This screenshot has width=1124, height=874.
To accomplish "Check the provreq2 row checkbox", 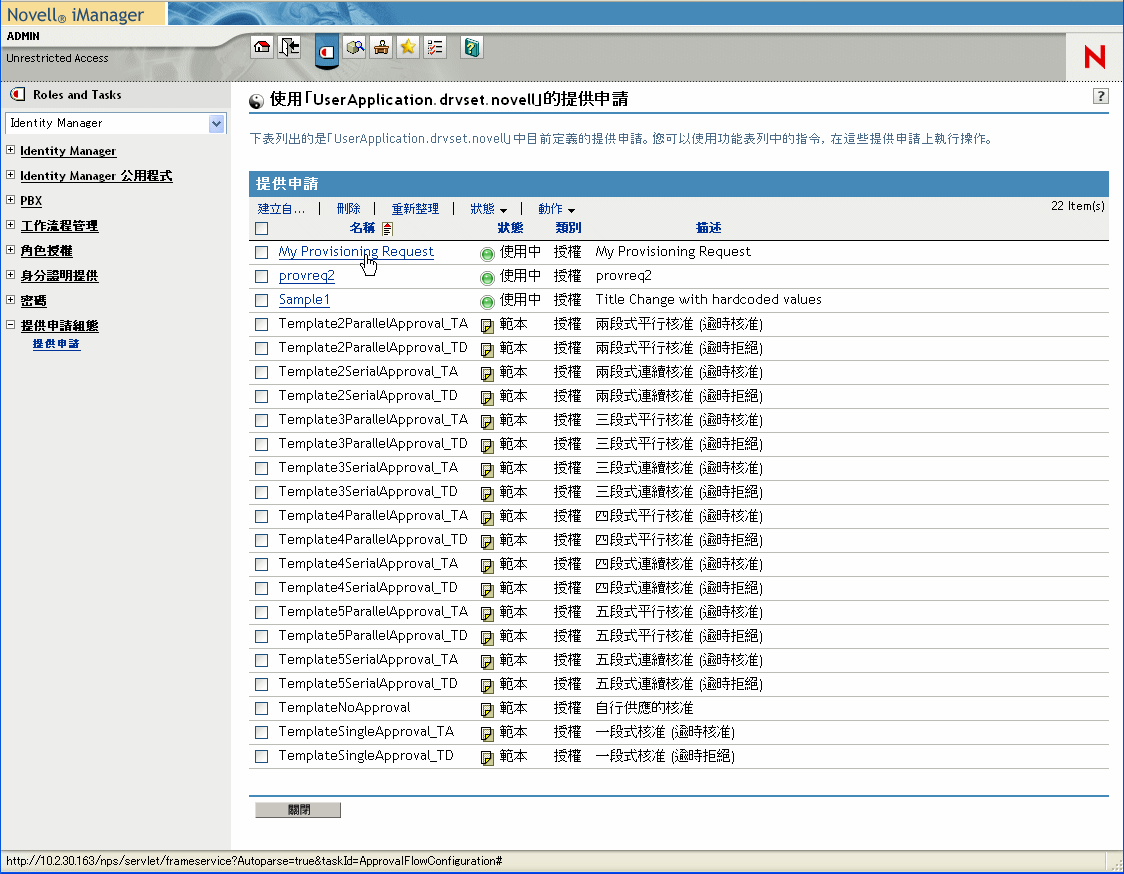I will 262,277.
